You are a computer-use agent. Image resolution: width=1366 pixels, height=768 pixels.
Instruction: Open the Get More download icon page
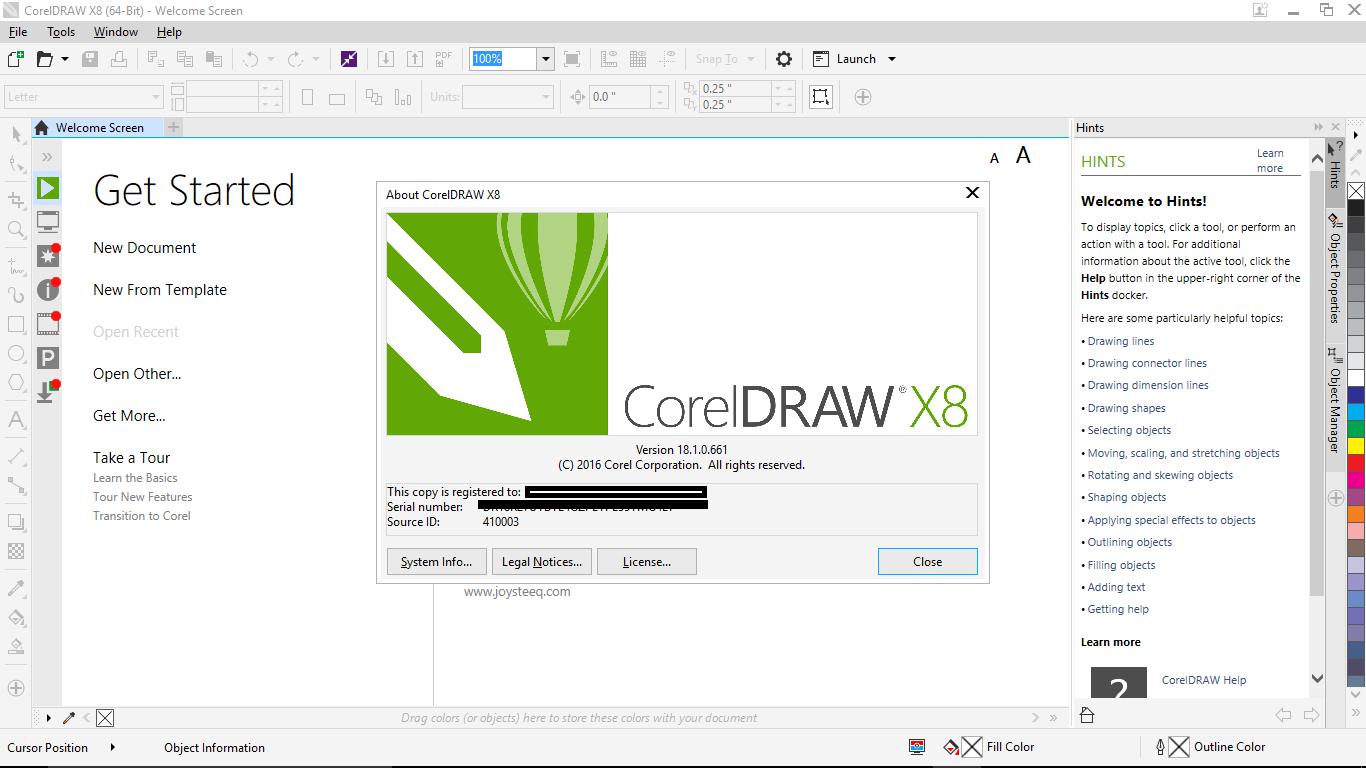point(47,391)
